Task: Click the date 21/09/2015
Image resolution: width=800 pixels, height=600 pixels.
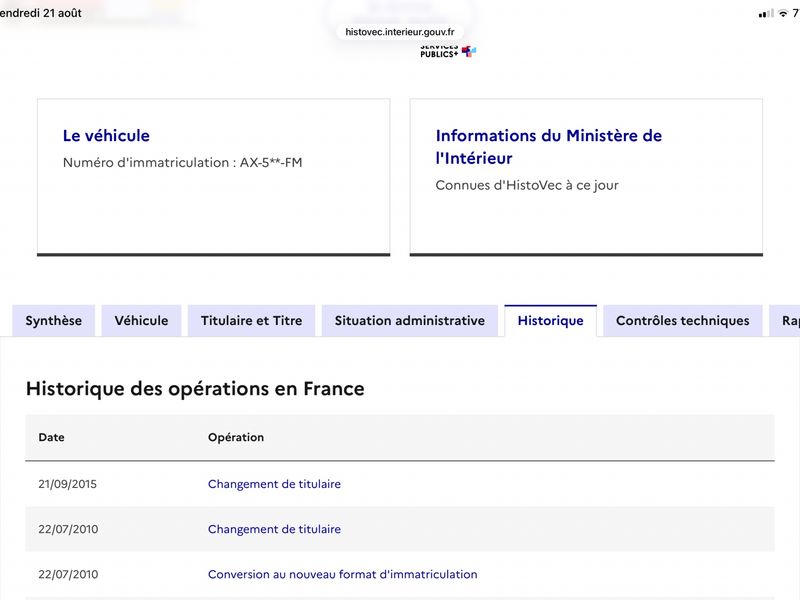Action: point(67,484)
